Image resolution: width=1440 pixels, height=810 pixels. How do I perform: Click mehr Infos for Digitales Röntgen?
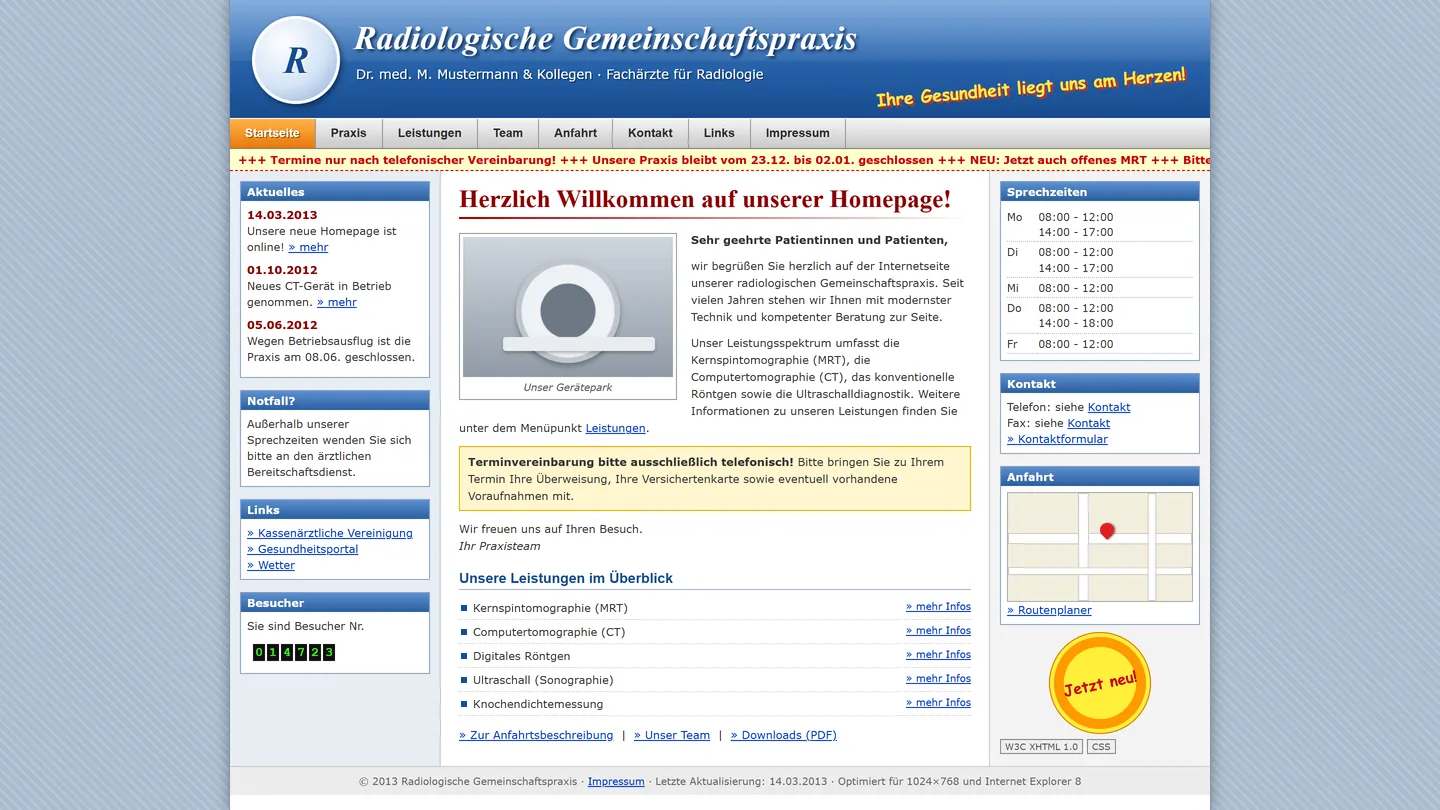(938, 655)
